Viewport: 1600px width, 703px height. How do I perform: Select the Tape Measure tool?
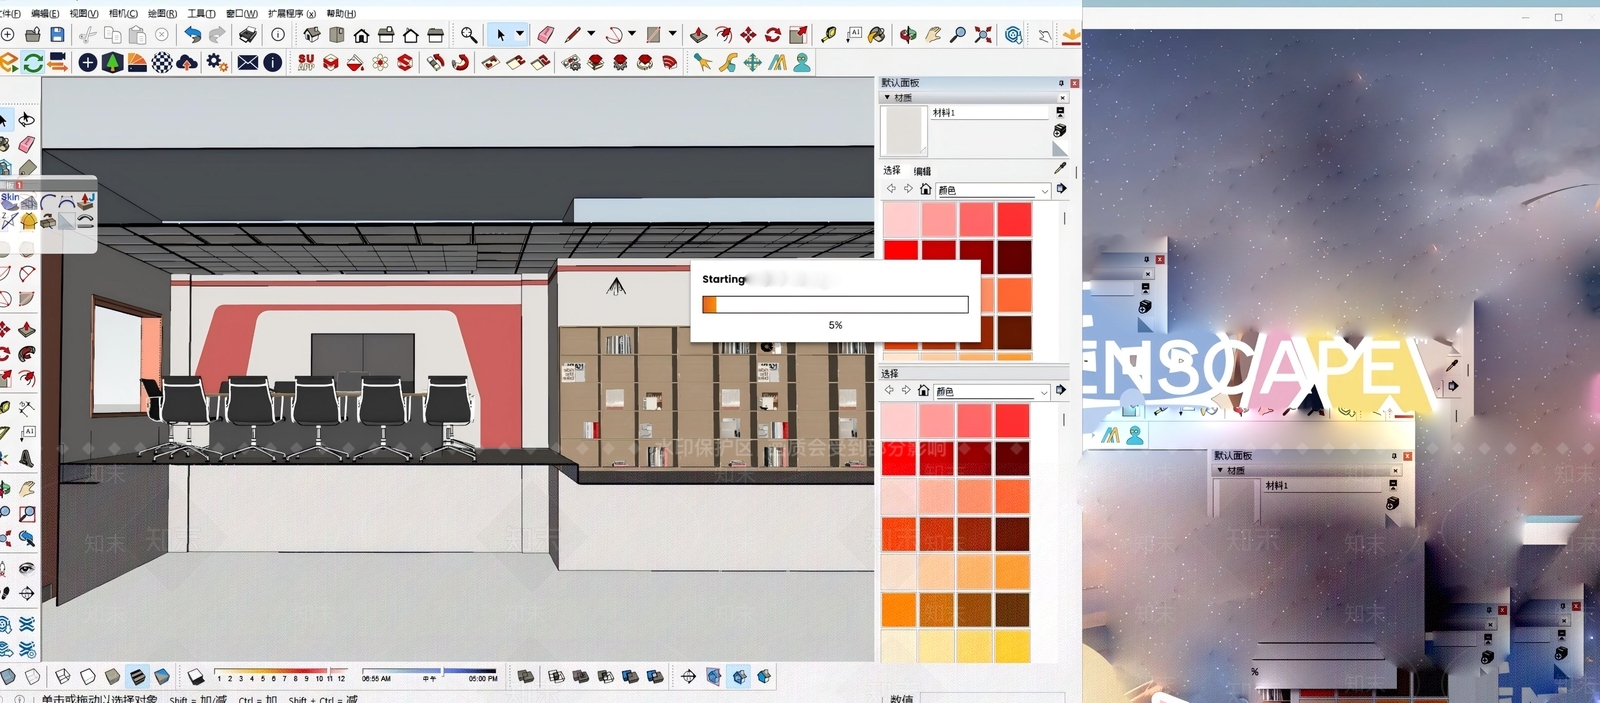pos(828,35)
